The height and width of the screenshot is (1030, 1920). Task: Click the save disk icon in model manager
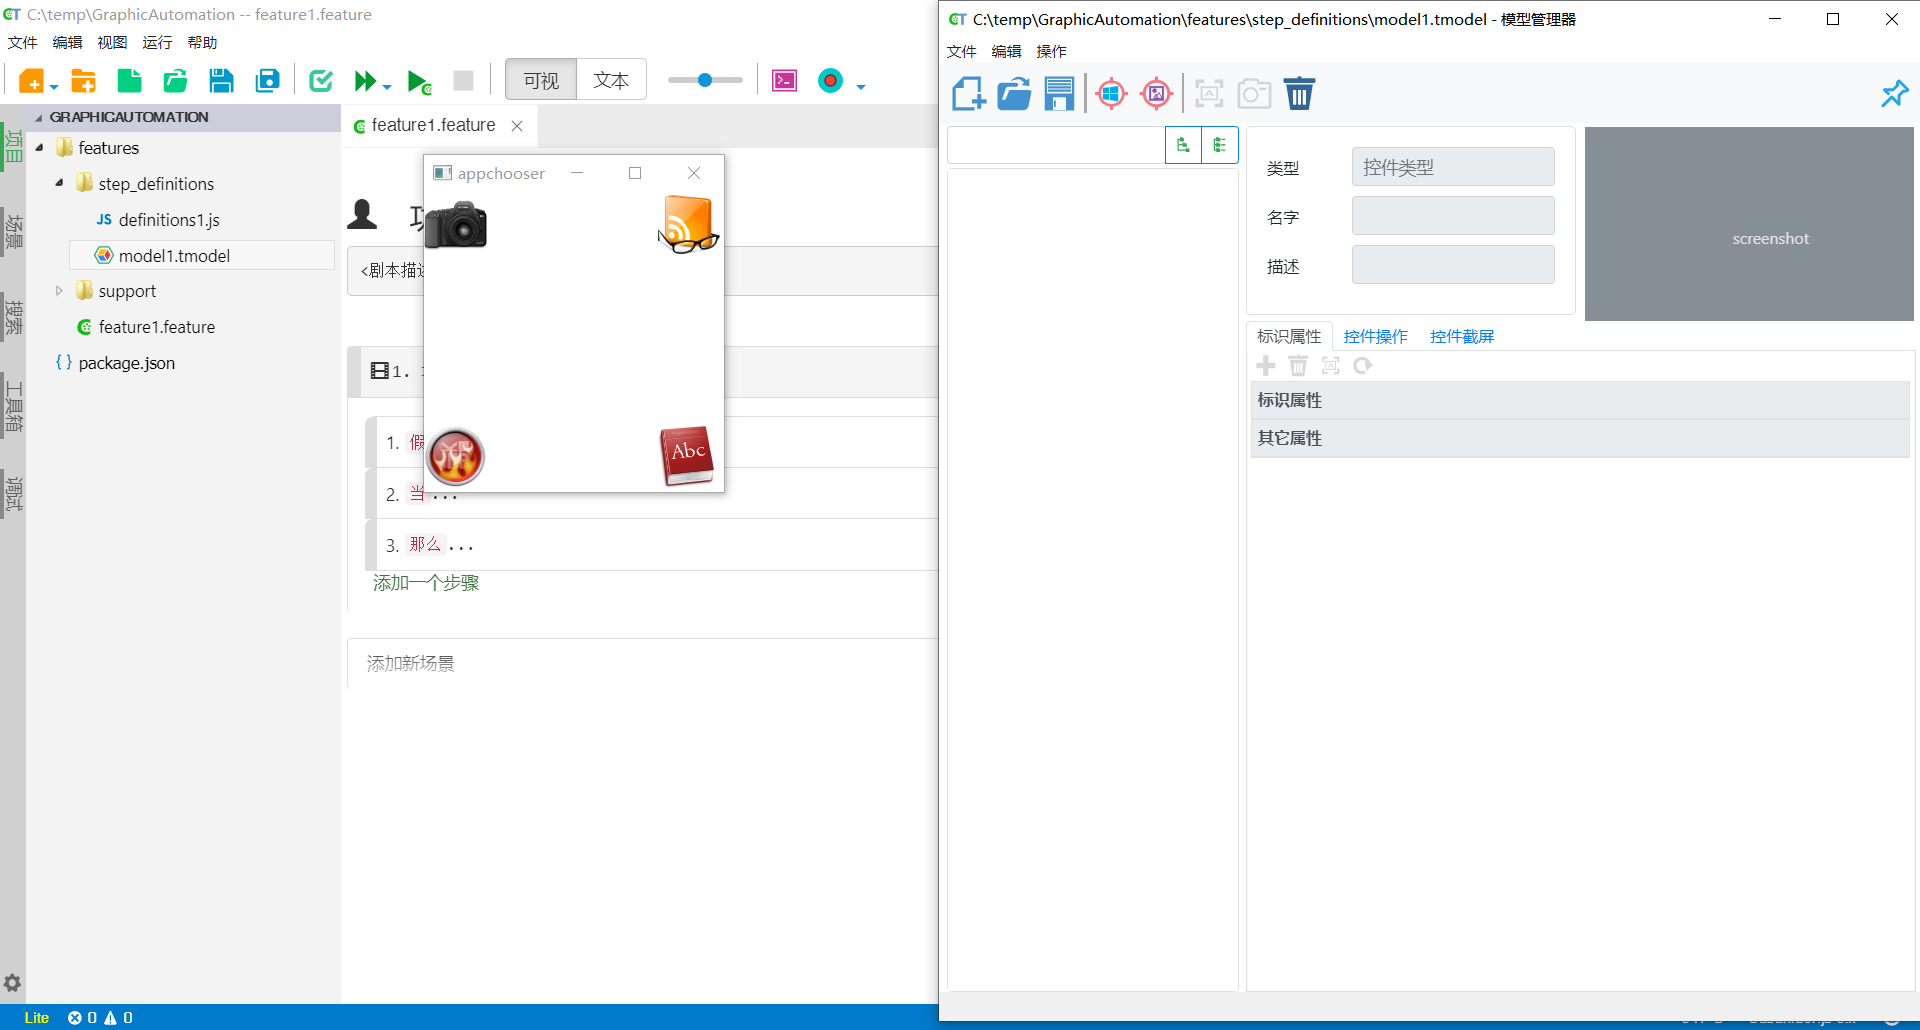click(x=1059, y=94)
